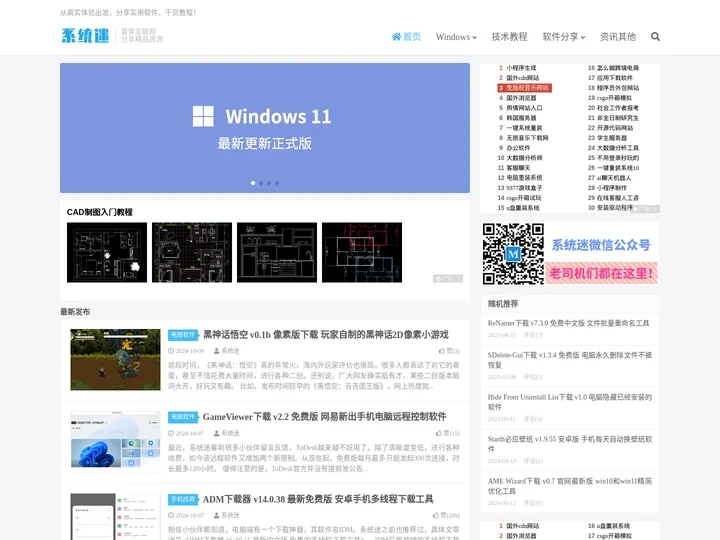Click ad list item 电脑重装系统
Image resolution: width=720 pixels, height=540 pixels.
coord(524,178)
